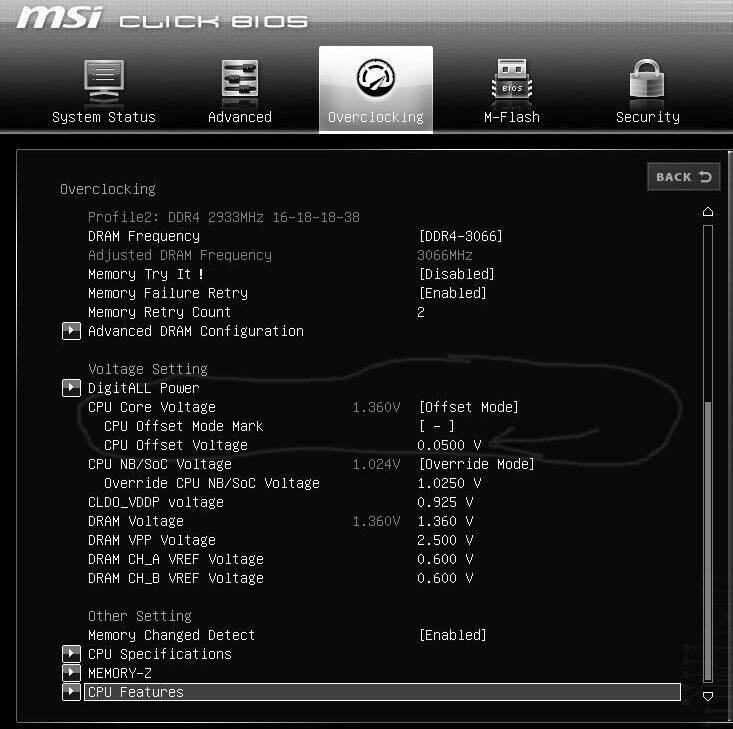Select the CPU Offset Mode Mark label
Viewport: 733px width, 729px height.
[x=183, y=426]
